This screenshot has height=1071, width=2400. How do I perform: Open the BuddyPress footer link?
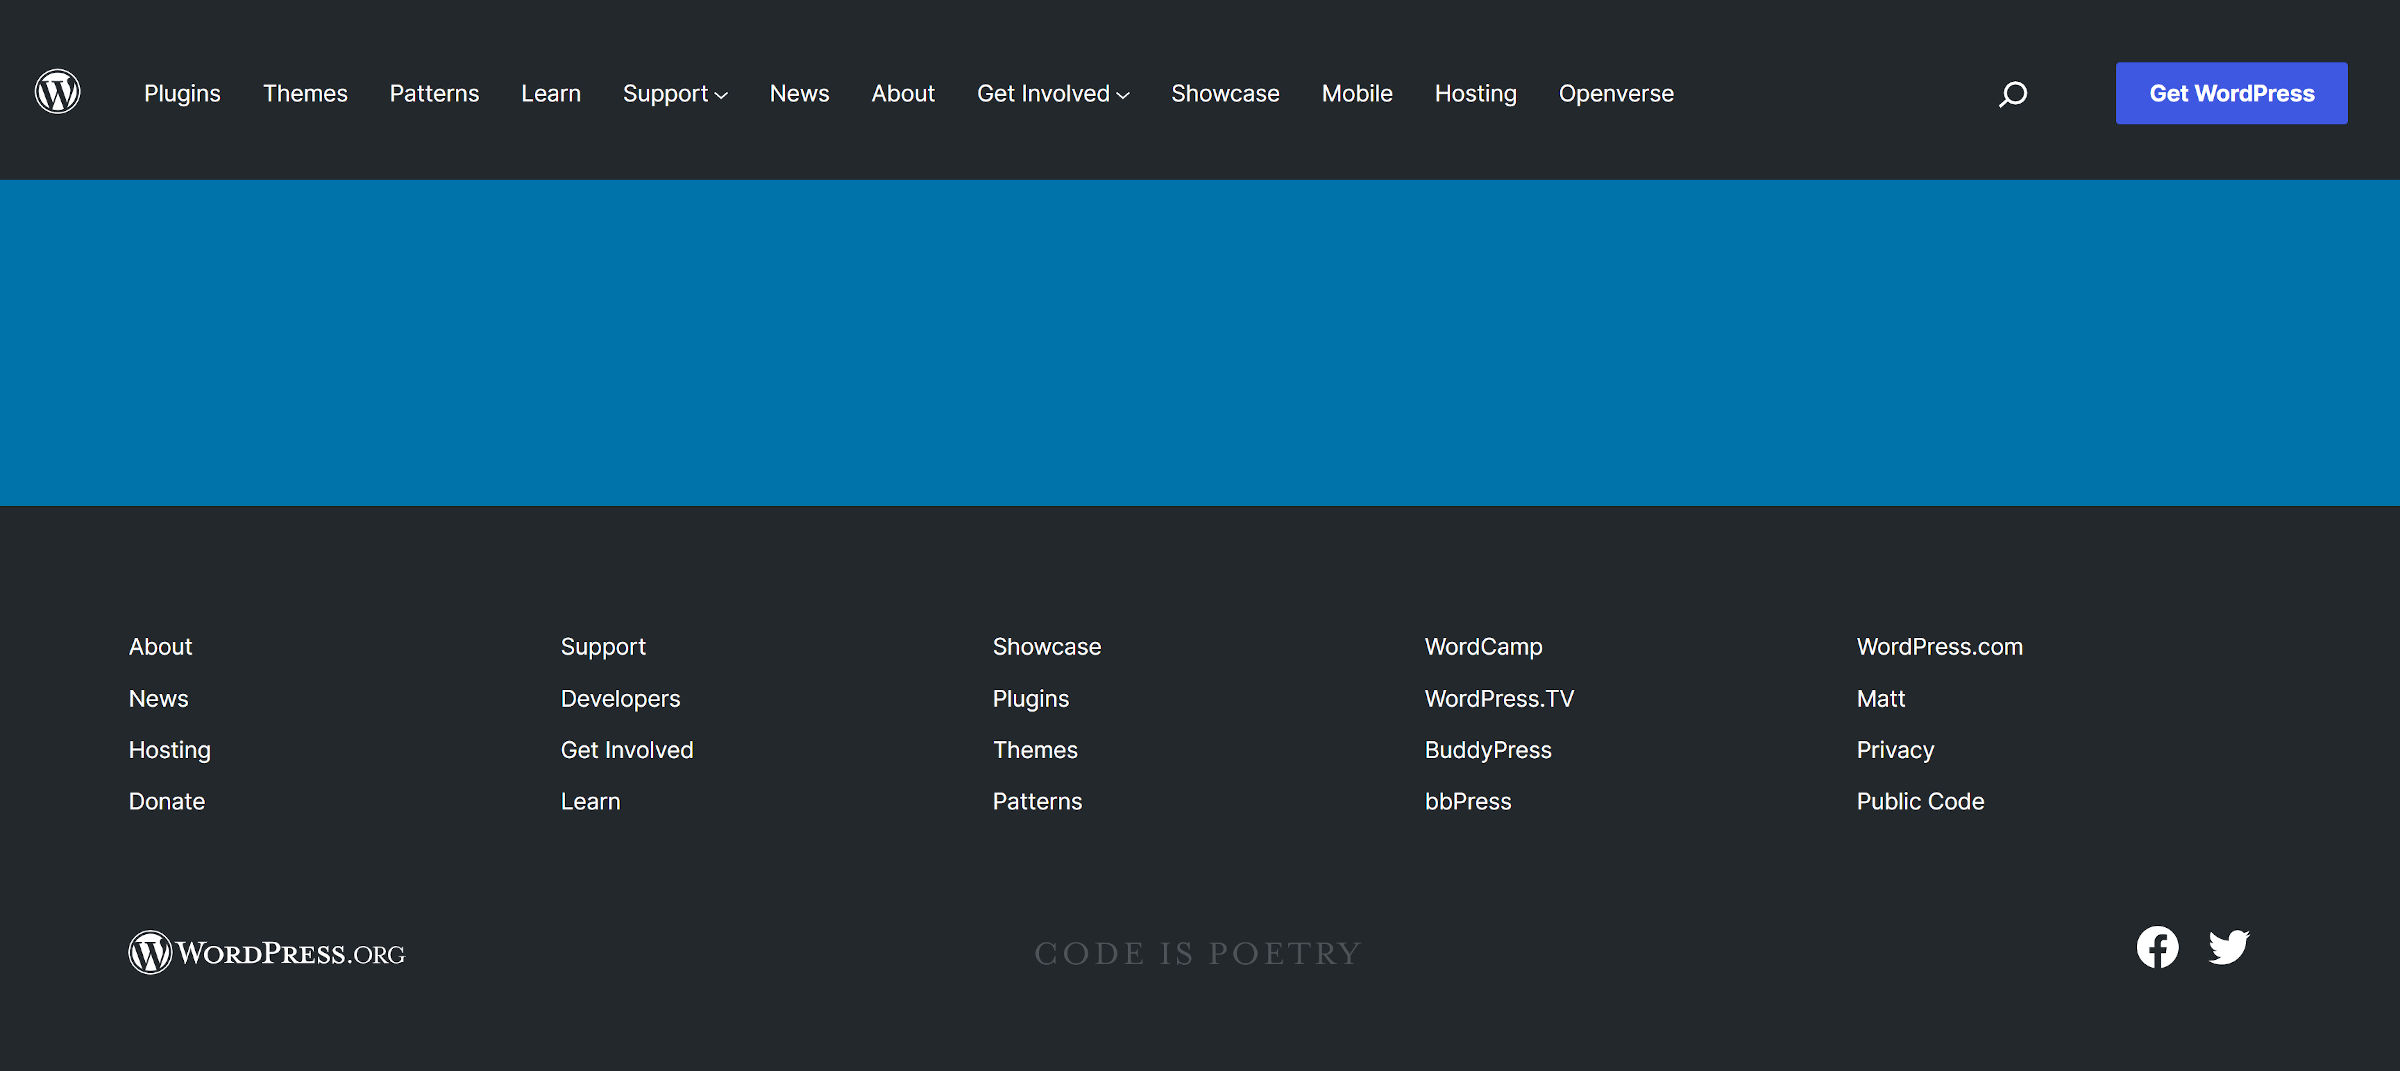pyautogui.click(x=1487, y=749)
